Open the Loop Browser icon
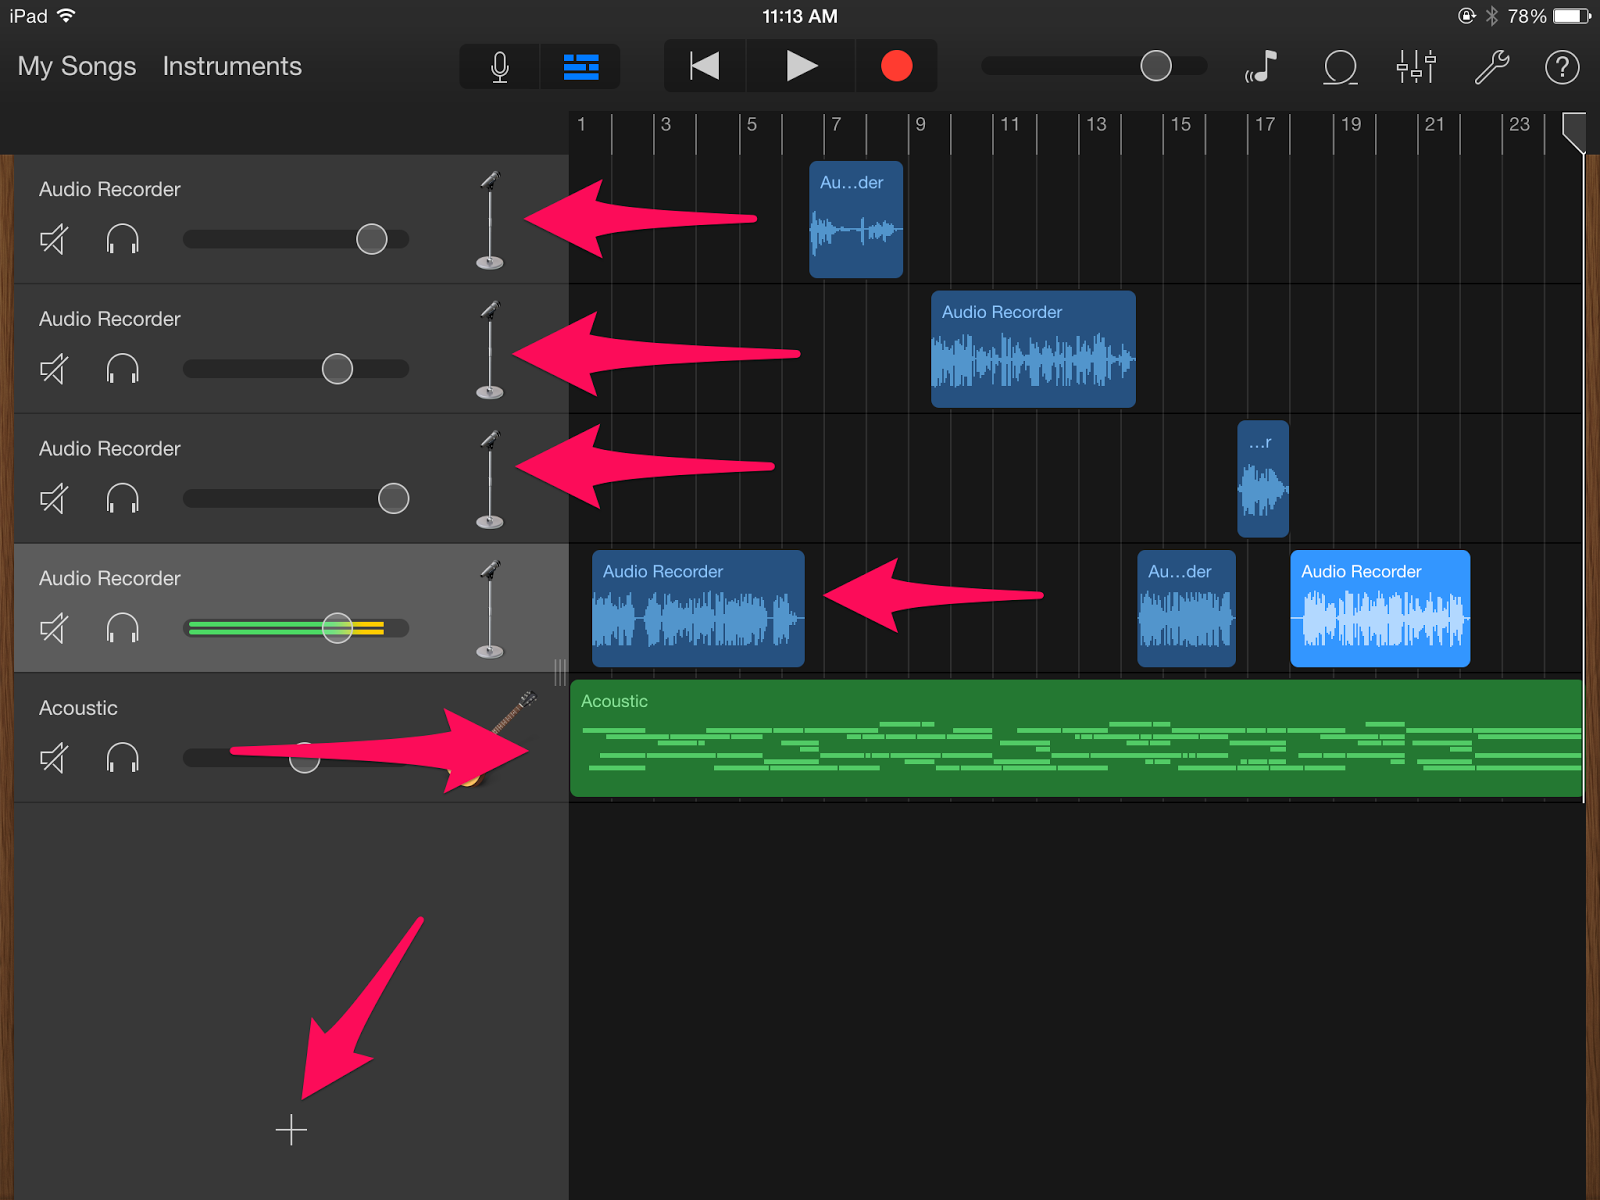The image size is (1600, 1200). click(1340, 67)
